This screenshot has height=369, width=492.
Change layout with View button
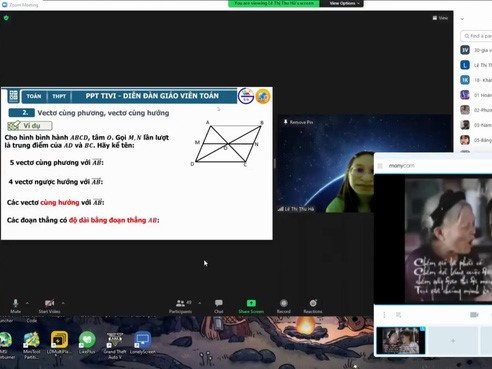coord(440,18)
